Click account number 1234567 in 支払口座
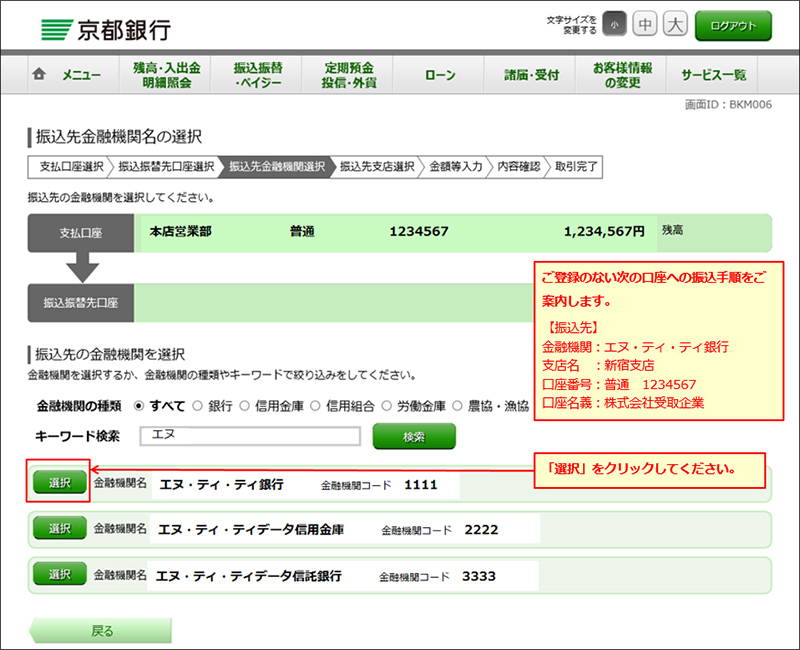 pyautogui.click(x=419, y=232)
